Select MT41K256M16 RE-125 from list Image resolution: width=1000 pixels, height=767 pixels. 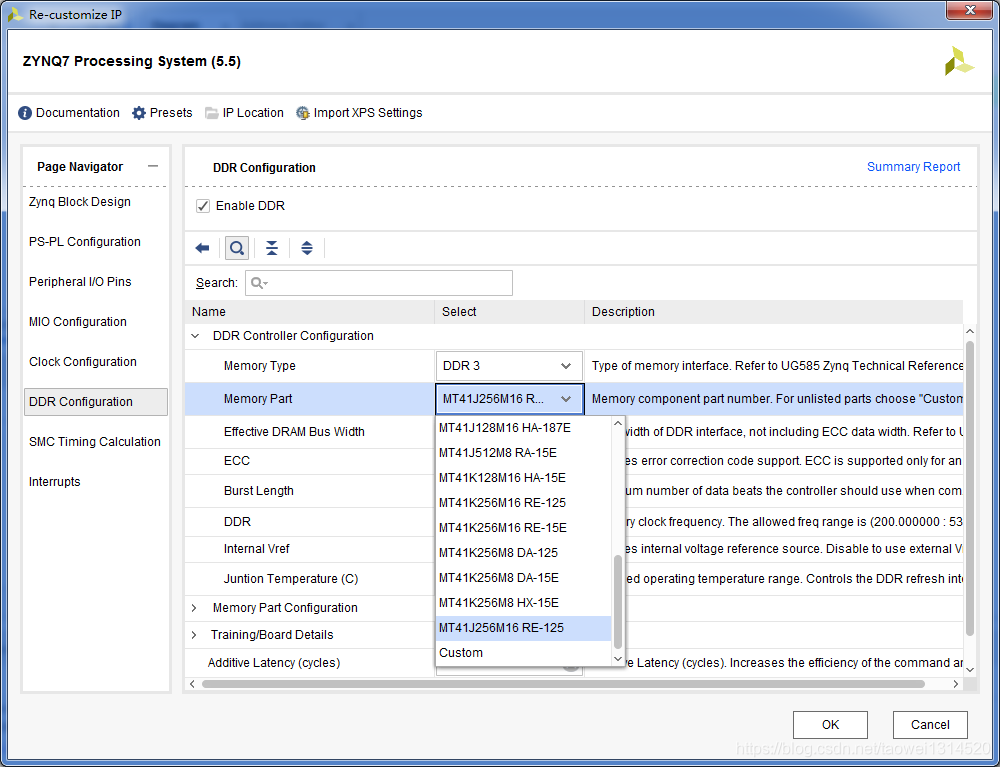click(524, 502)
